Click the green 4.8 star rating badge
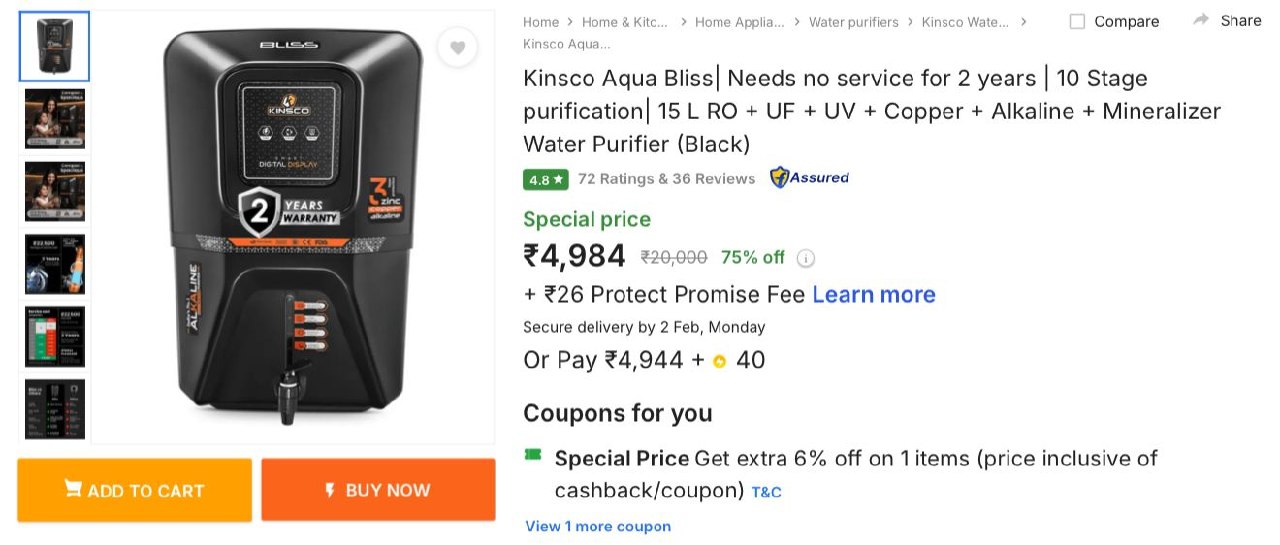 click(546, 179)
